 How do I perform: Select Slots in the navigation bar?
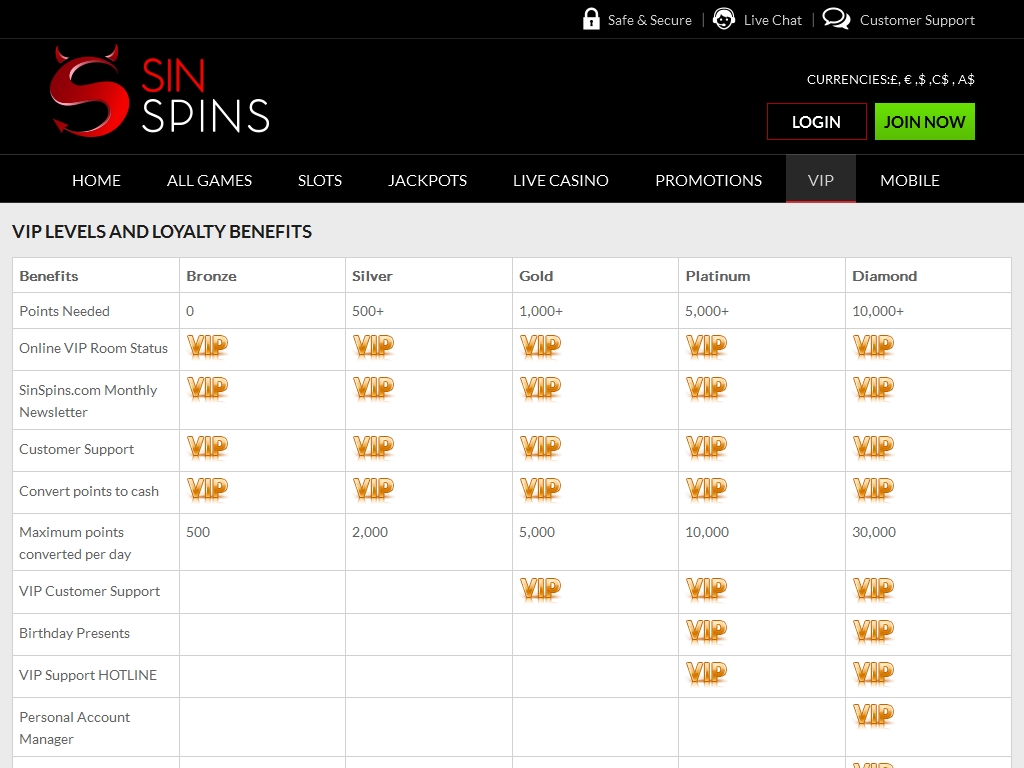[x=320, y=180]
